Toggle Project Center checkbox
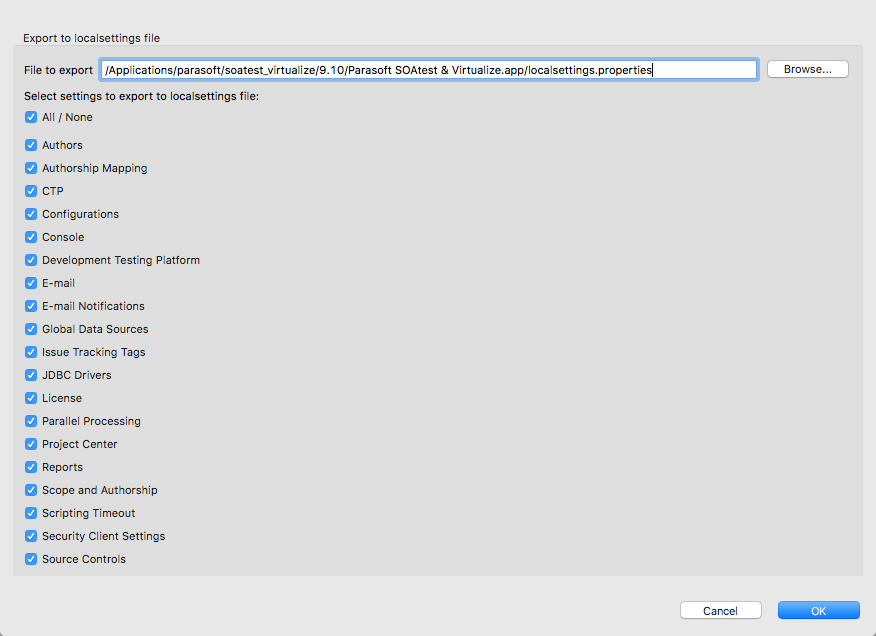This screenshot has width=876, height=636. click(x=31, y=444)
